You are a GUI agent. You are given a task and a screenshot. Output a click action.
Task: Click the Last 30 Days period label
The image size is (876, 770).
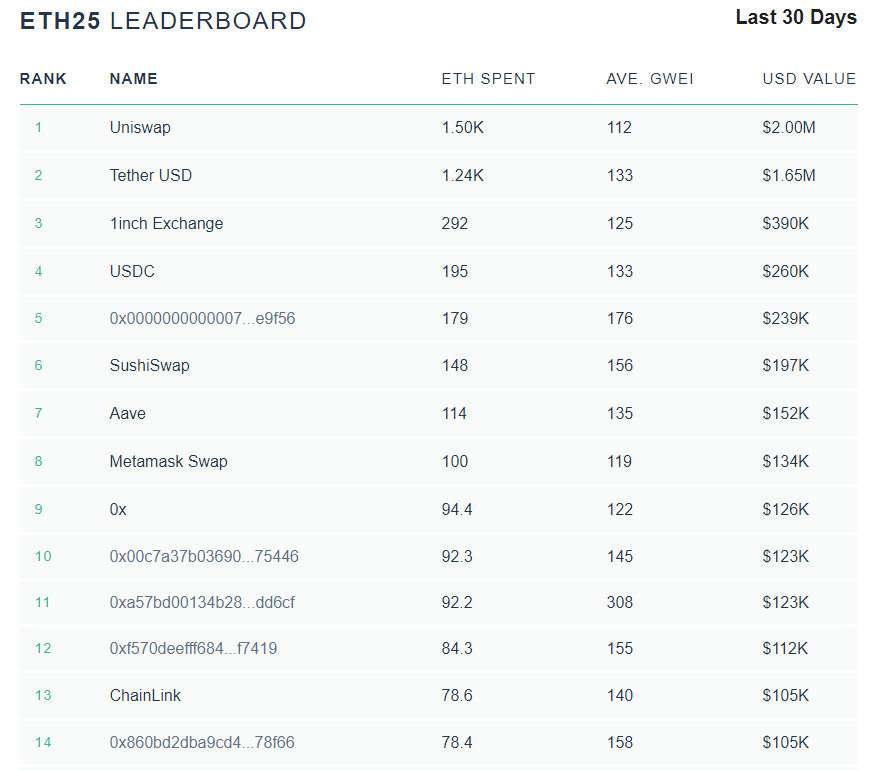pos(796,18)
